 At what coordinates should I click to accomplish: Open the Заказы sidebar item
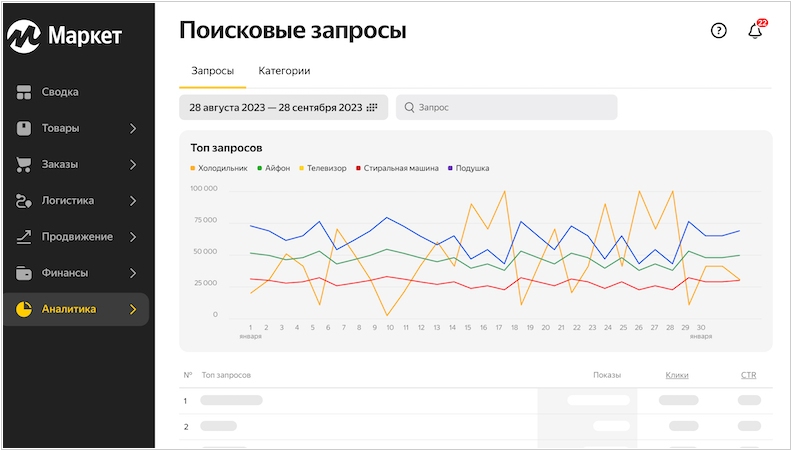[76, 164]
